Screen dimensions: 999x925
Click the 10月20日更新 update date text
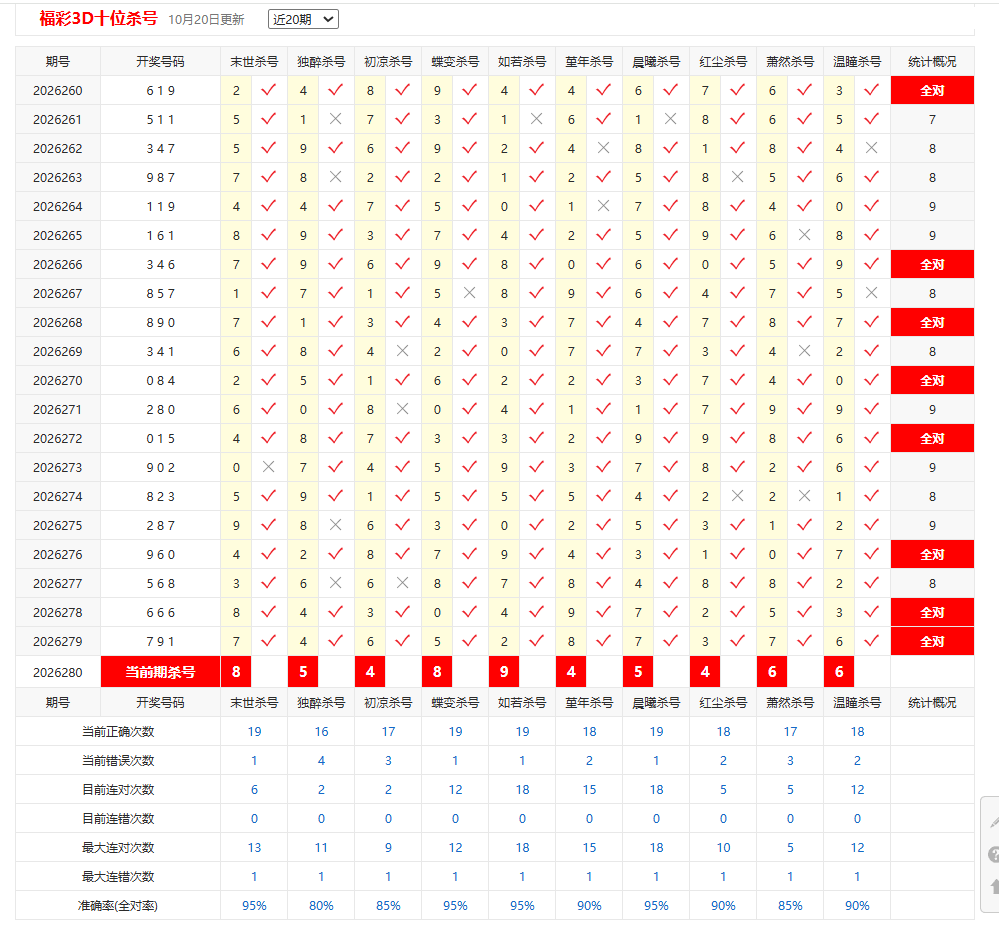tap(206, 20)
